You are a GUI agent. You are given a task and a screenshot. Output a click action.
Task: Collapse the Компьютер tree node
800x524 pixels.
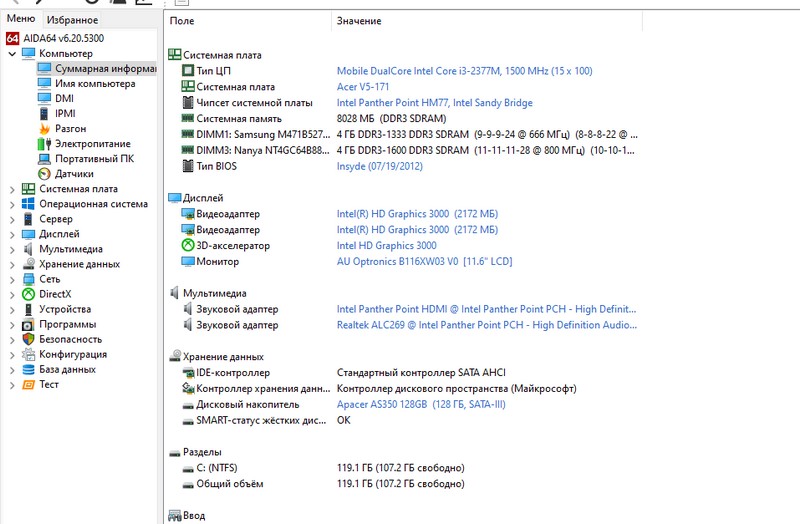[12, 54]
